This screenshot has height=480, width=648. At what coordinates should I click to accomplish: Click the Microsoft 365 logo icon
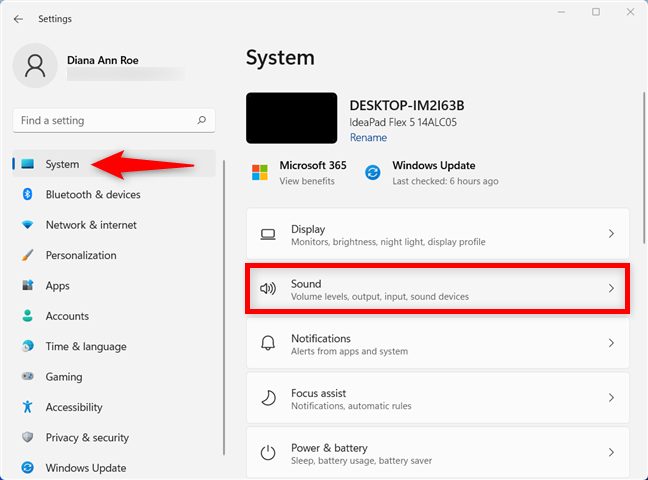click(260, 172)
